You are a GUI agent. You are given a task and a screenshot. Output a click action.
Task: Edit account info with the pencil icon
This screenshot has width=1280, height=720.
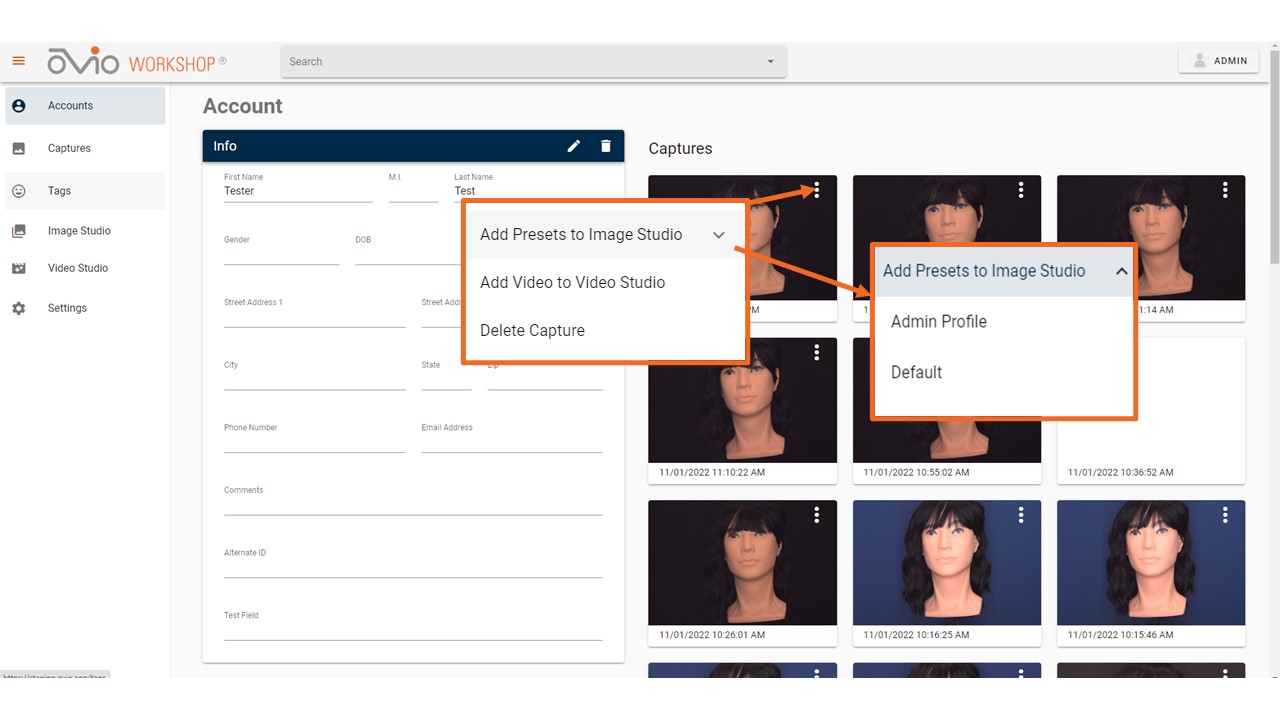(574, 146)
